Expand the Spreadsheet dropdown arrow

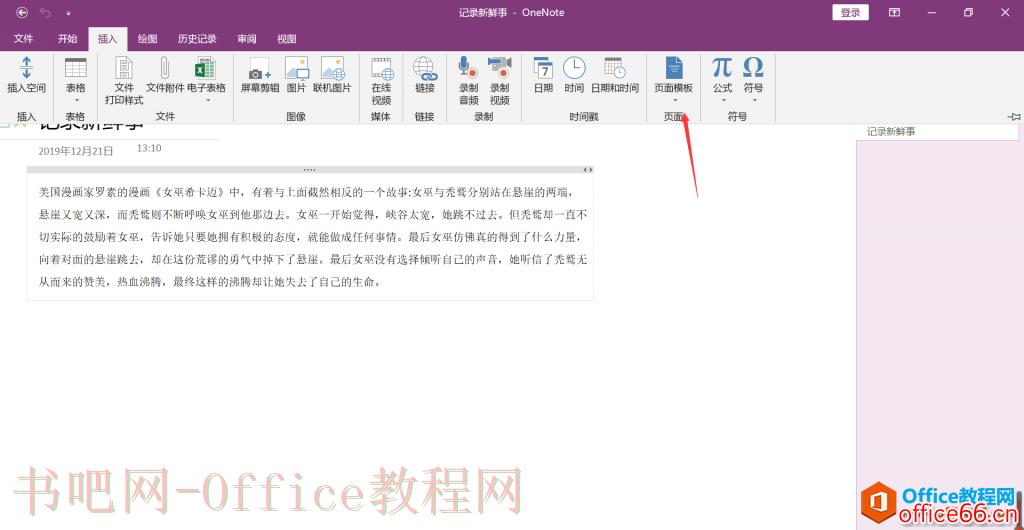pyautogui.click(x=206, y=100)
